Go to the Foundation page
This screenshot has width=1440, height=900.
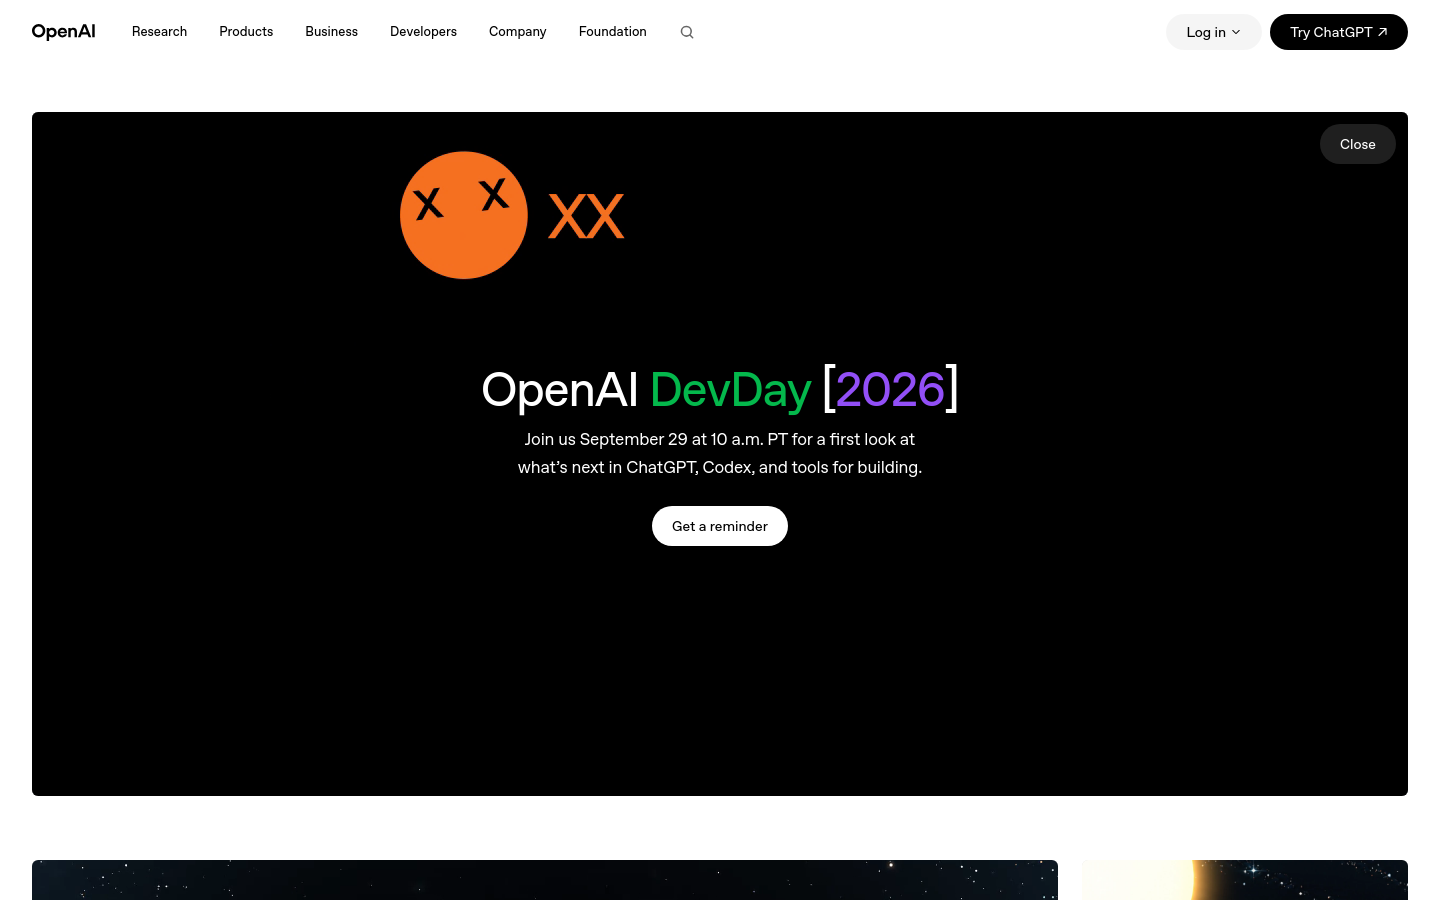click(x=612, y=32)
